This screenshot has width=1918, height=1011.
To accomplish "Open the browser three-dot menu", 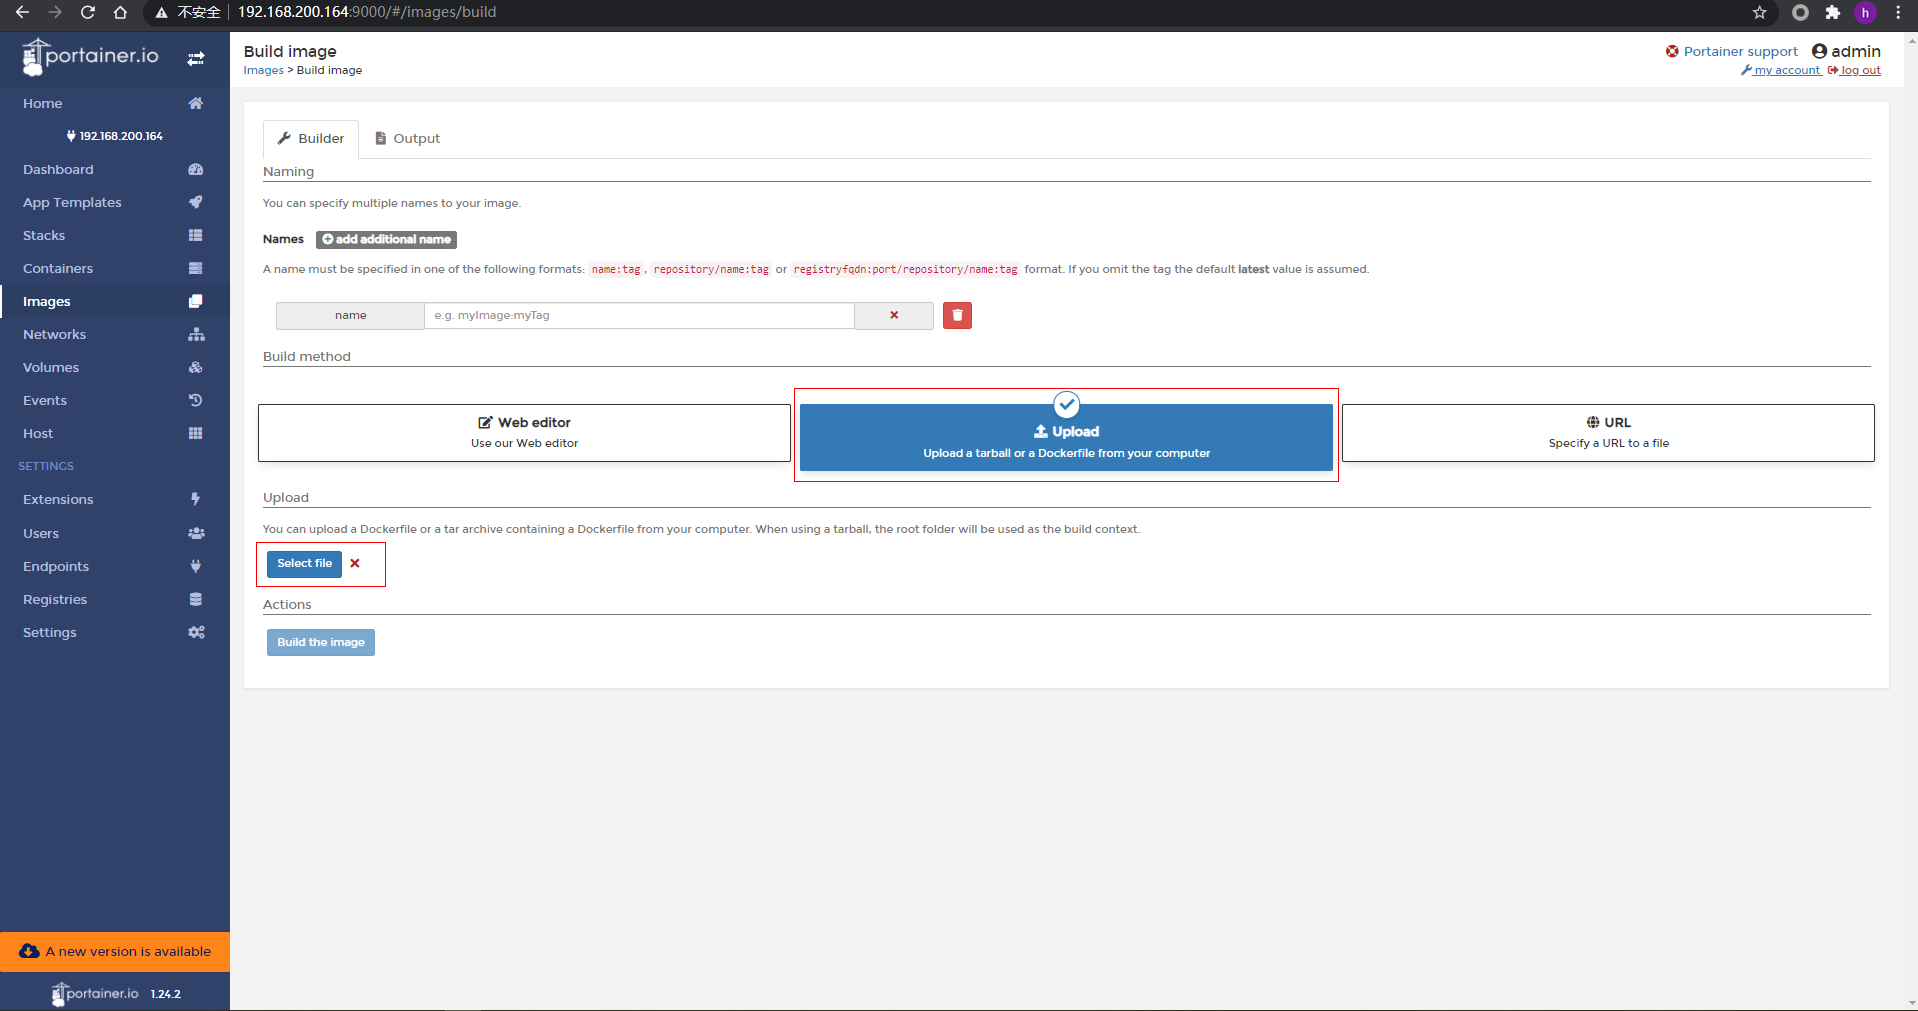I will point(1898,12).
